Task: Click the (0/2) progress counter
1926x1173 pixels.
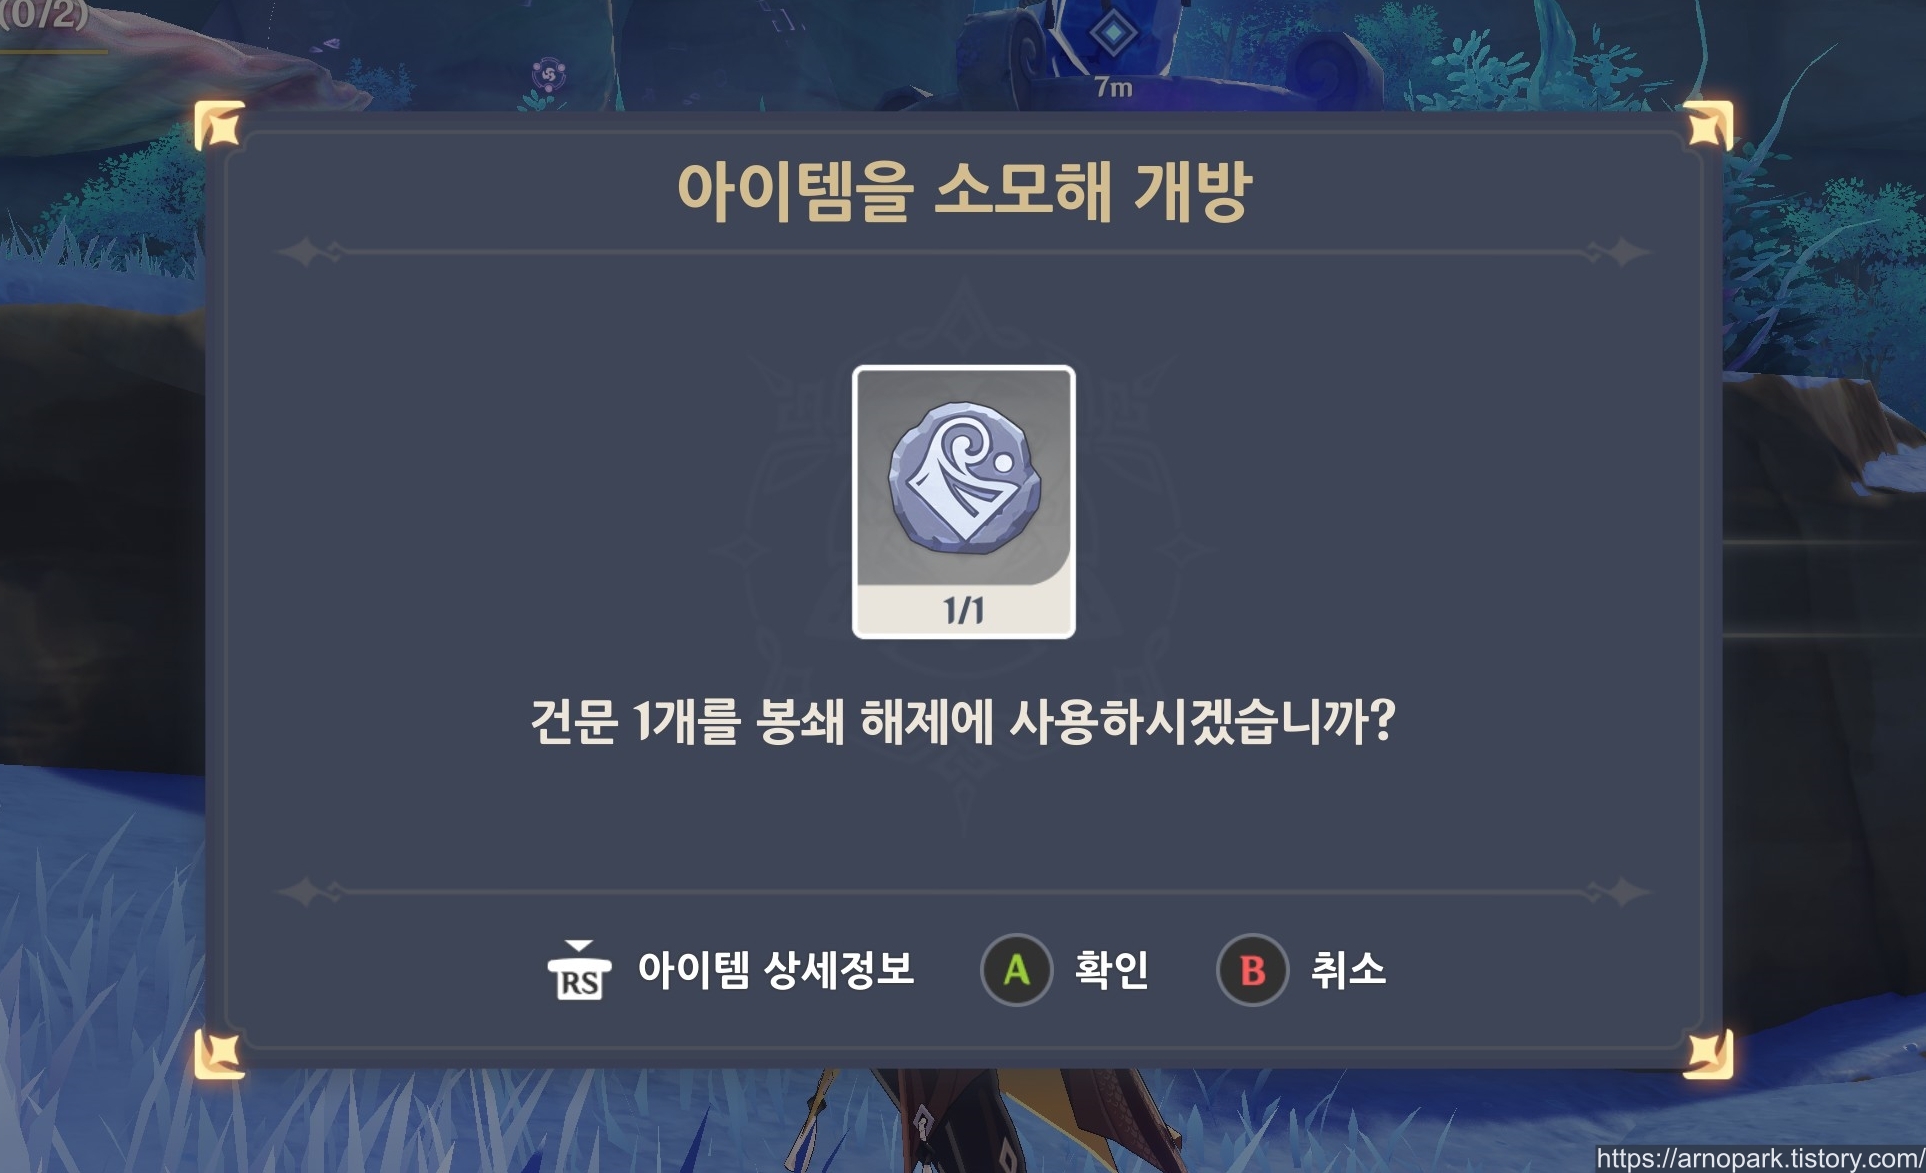Action: pos(44,15)
